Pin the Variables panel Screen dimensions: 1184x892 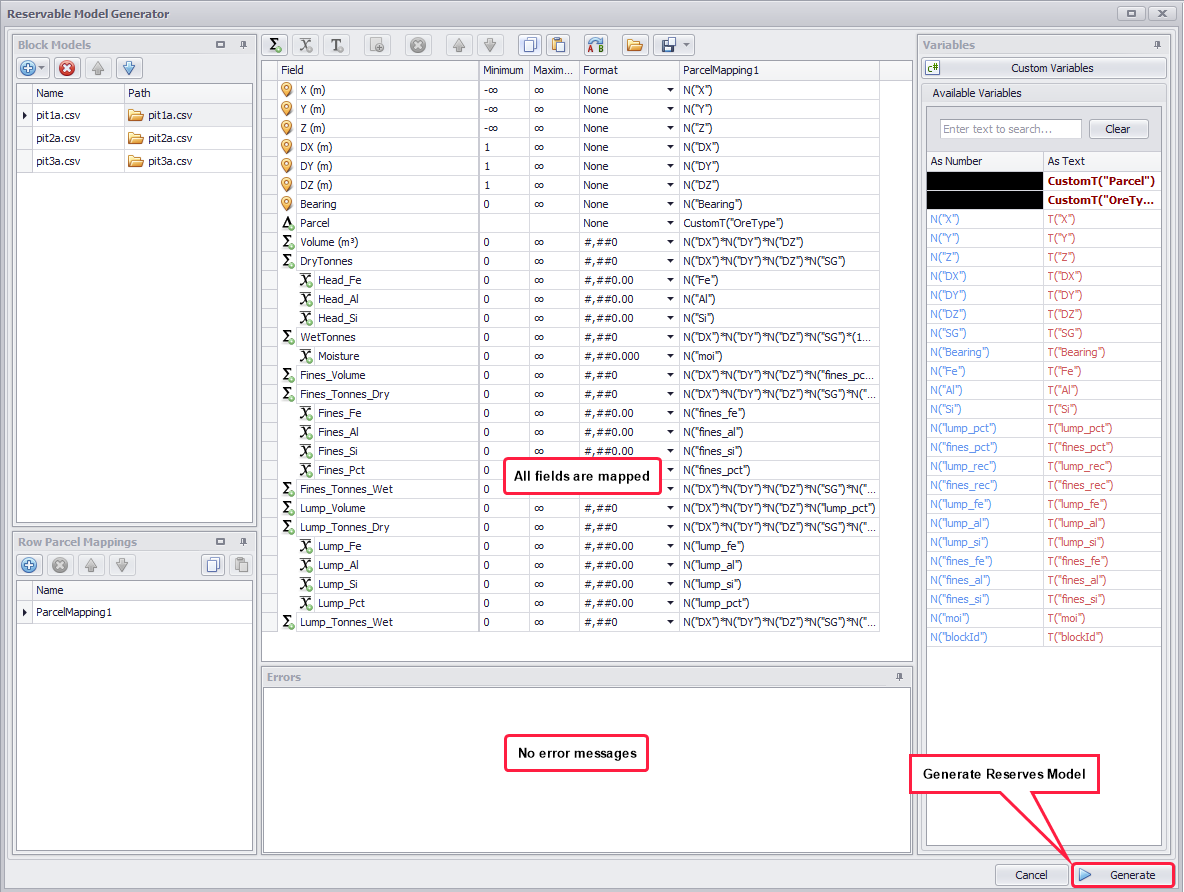tap(1158, 45)
